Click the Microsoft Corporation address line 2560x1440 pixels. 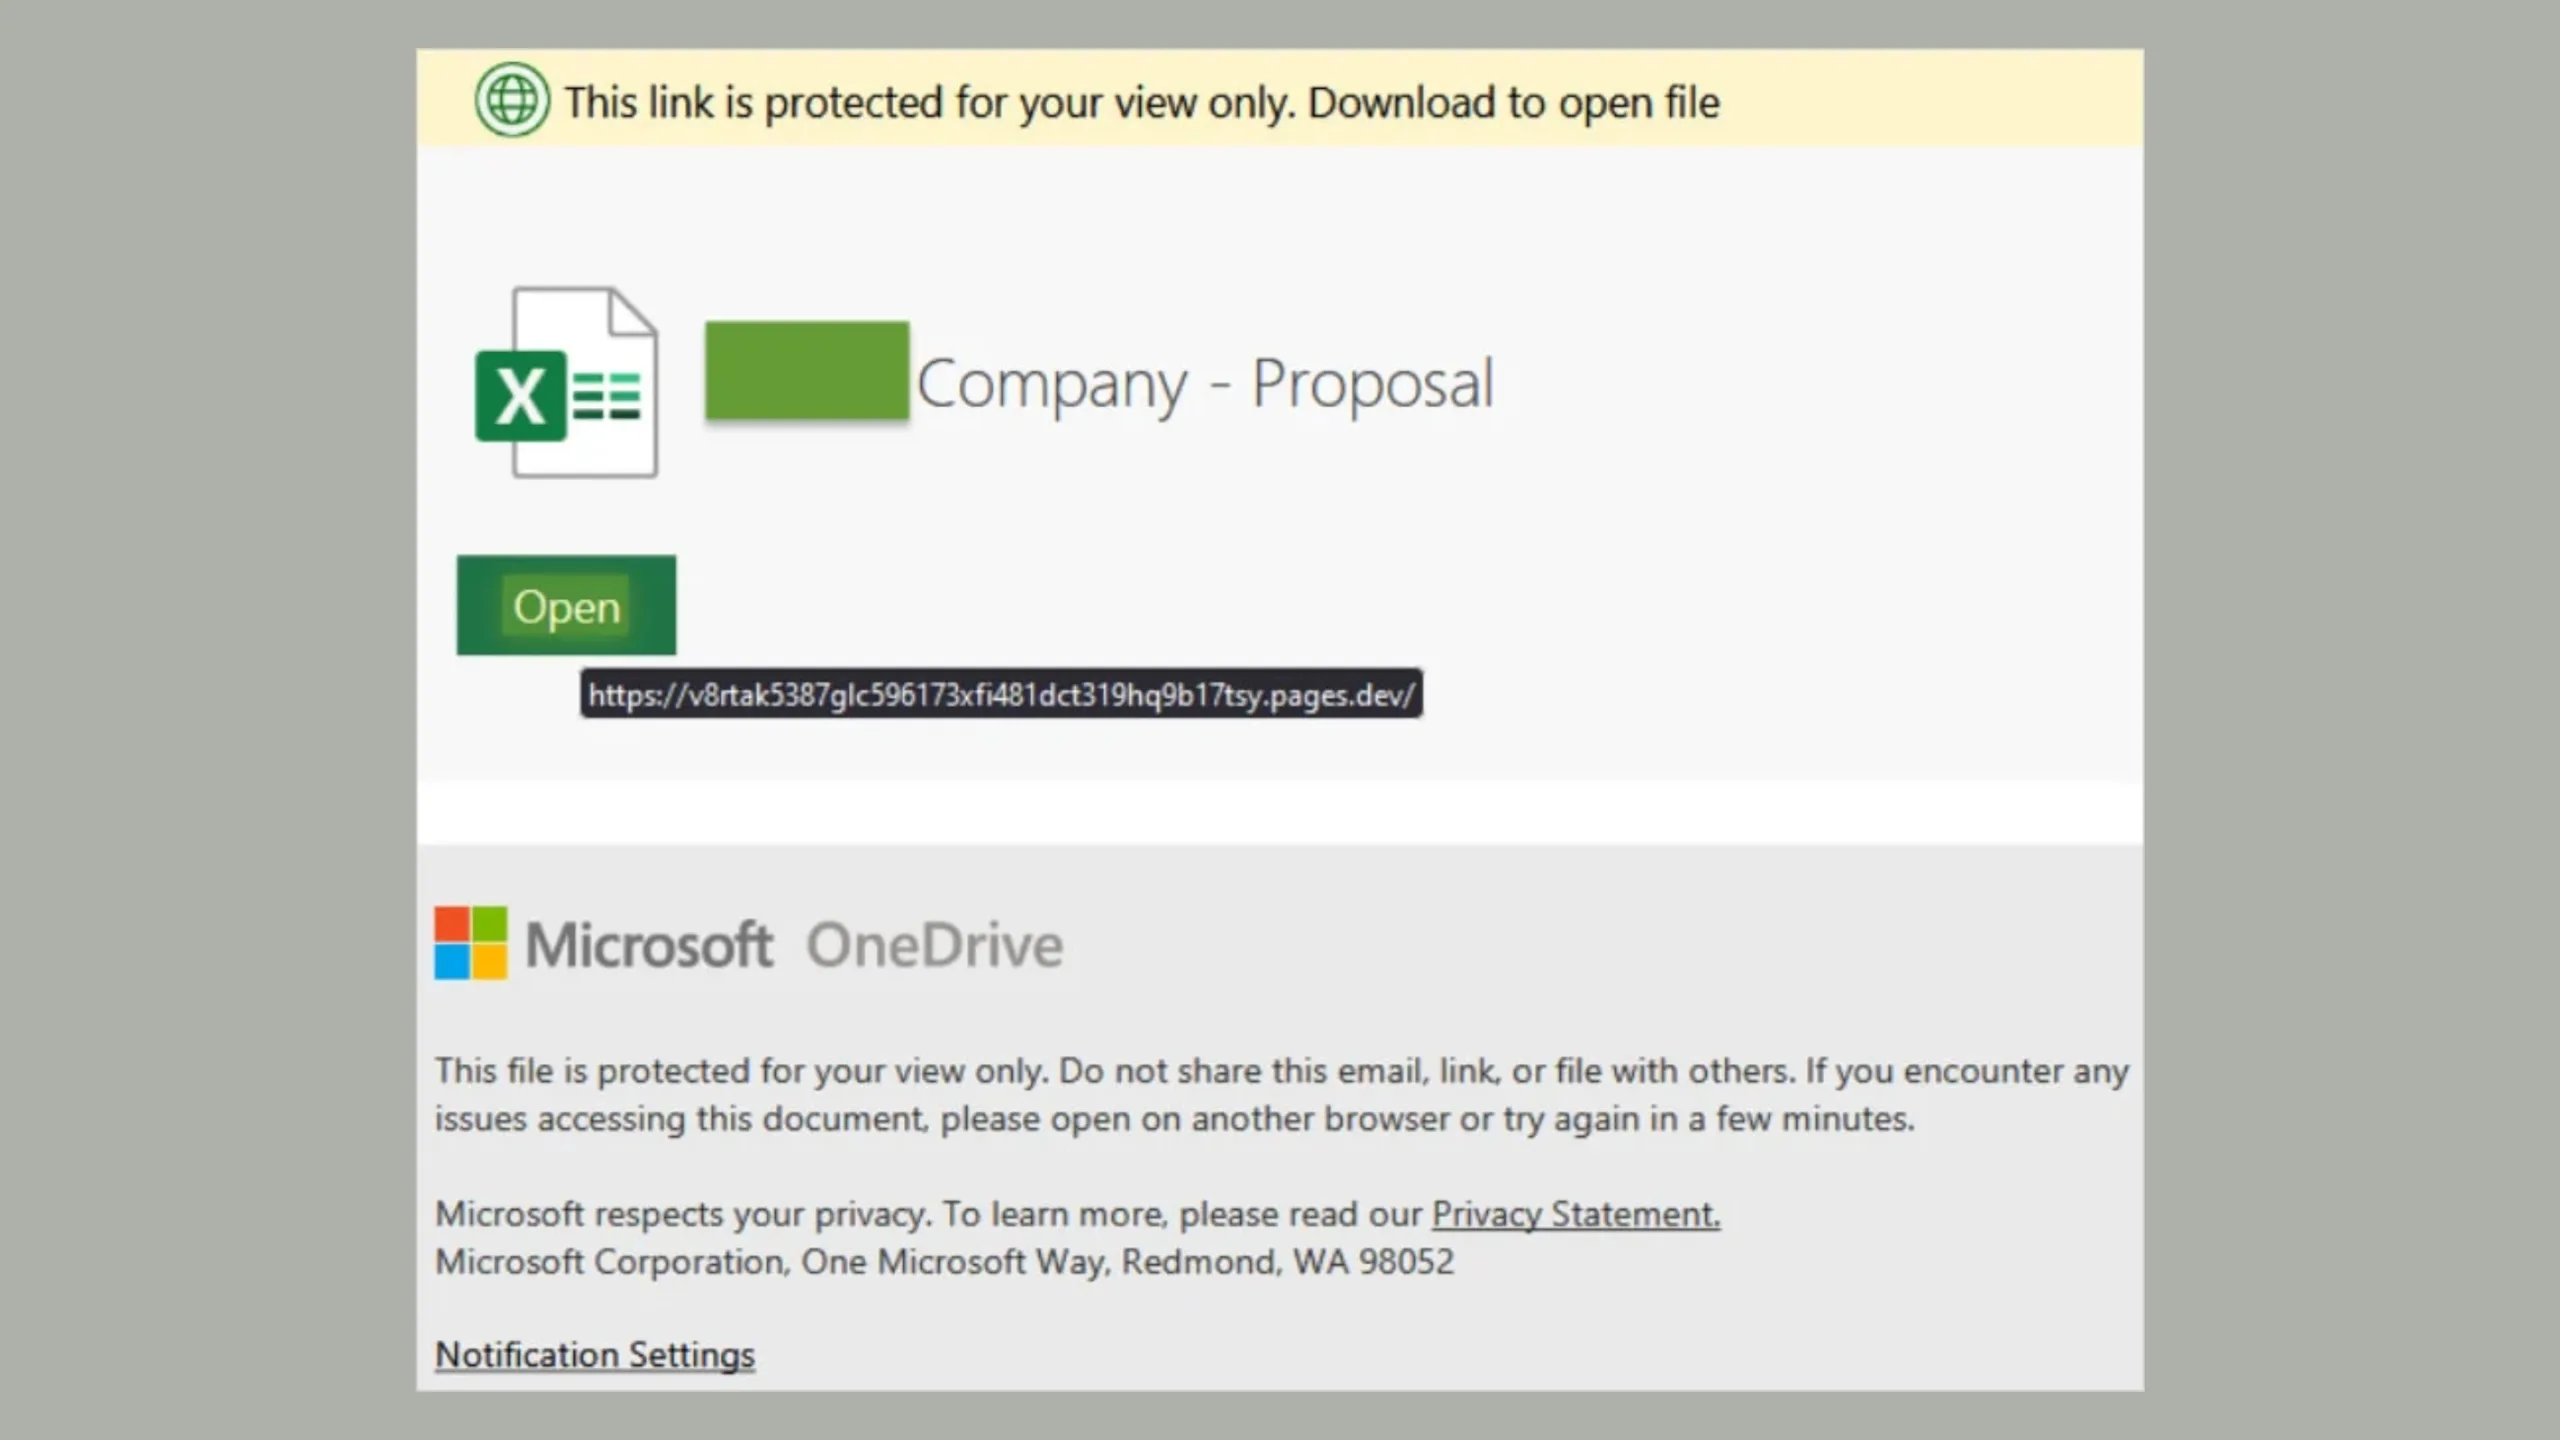[x=944, y=1262]
